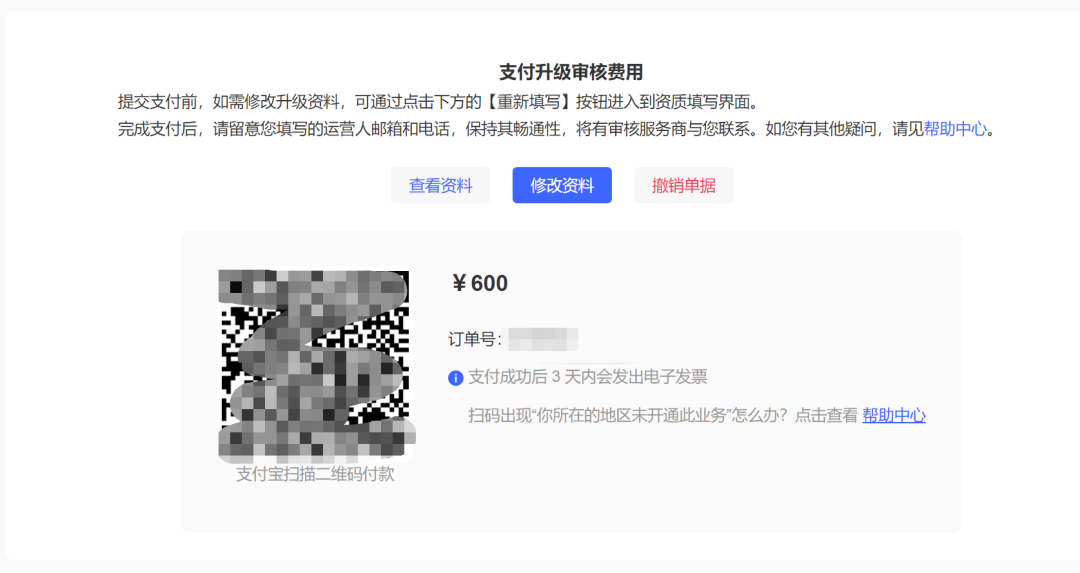Click the blurred order number value
The image size is (1080, 573).
point(543,340)
